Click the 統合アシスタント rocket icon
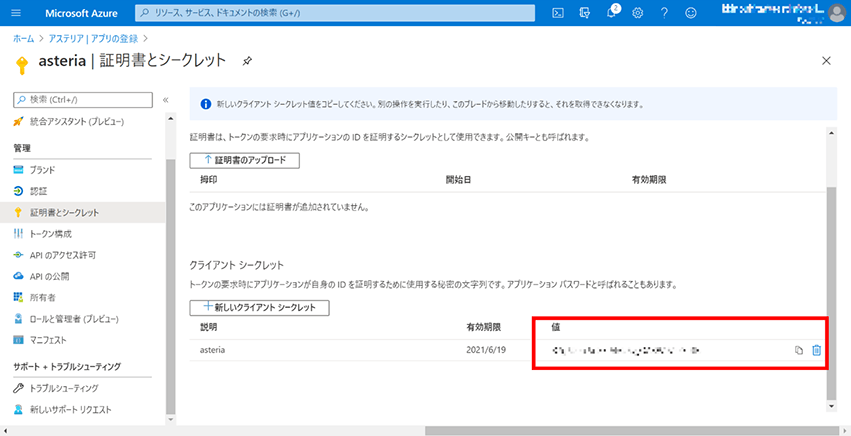The image size is (851, 436). (x=18, y=122)
